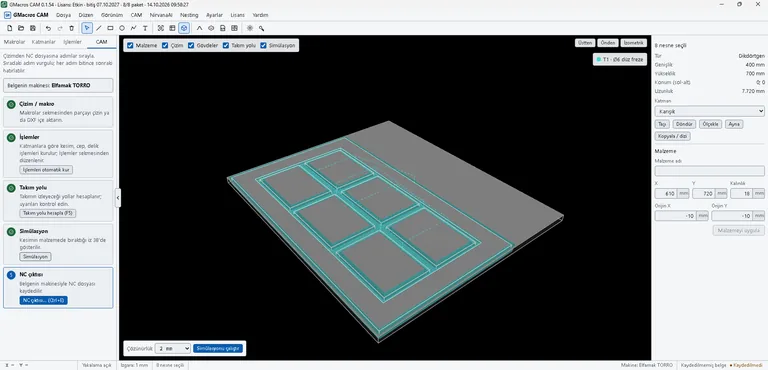Image resolution: width=768 pixels, height=370 pixels.
Task: Select the rectangle drawing tool
Action: point(110,28)
